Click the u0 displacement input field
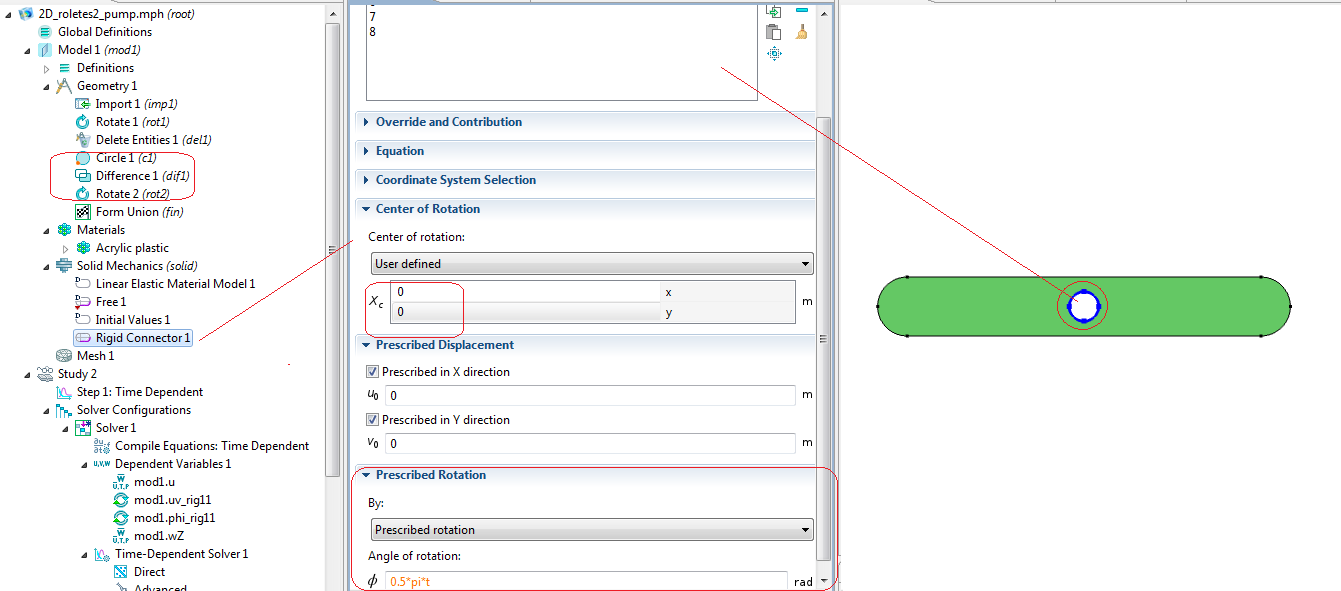Screen dimensions: 1341x591 coord(591,395)
